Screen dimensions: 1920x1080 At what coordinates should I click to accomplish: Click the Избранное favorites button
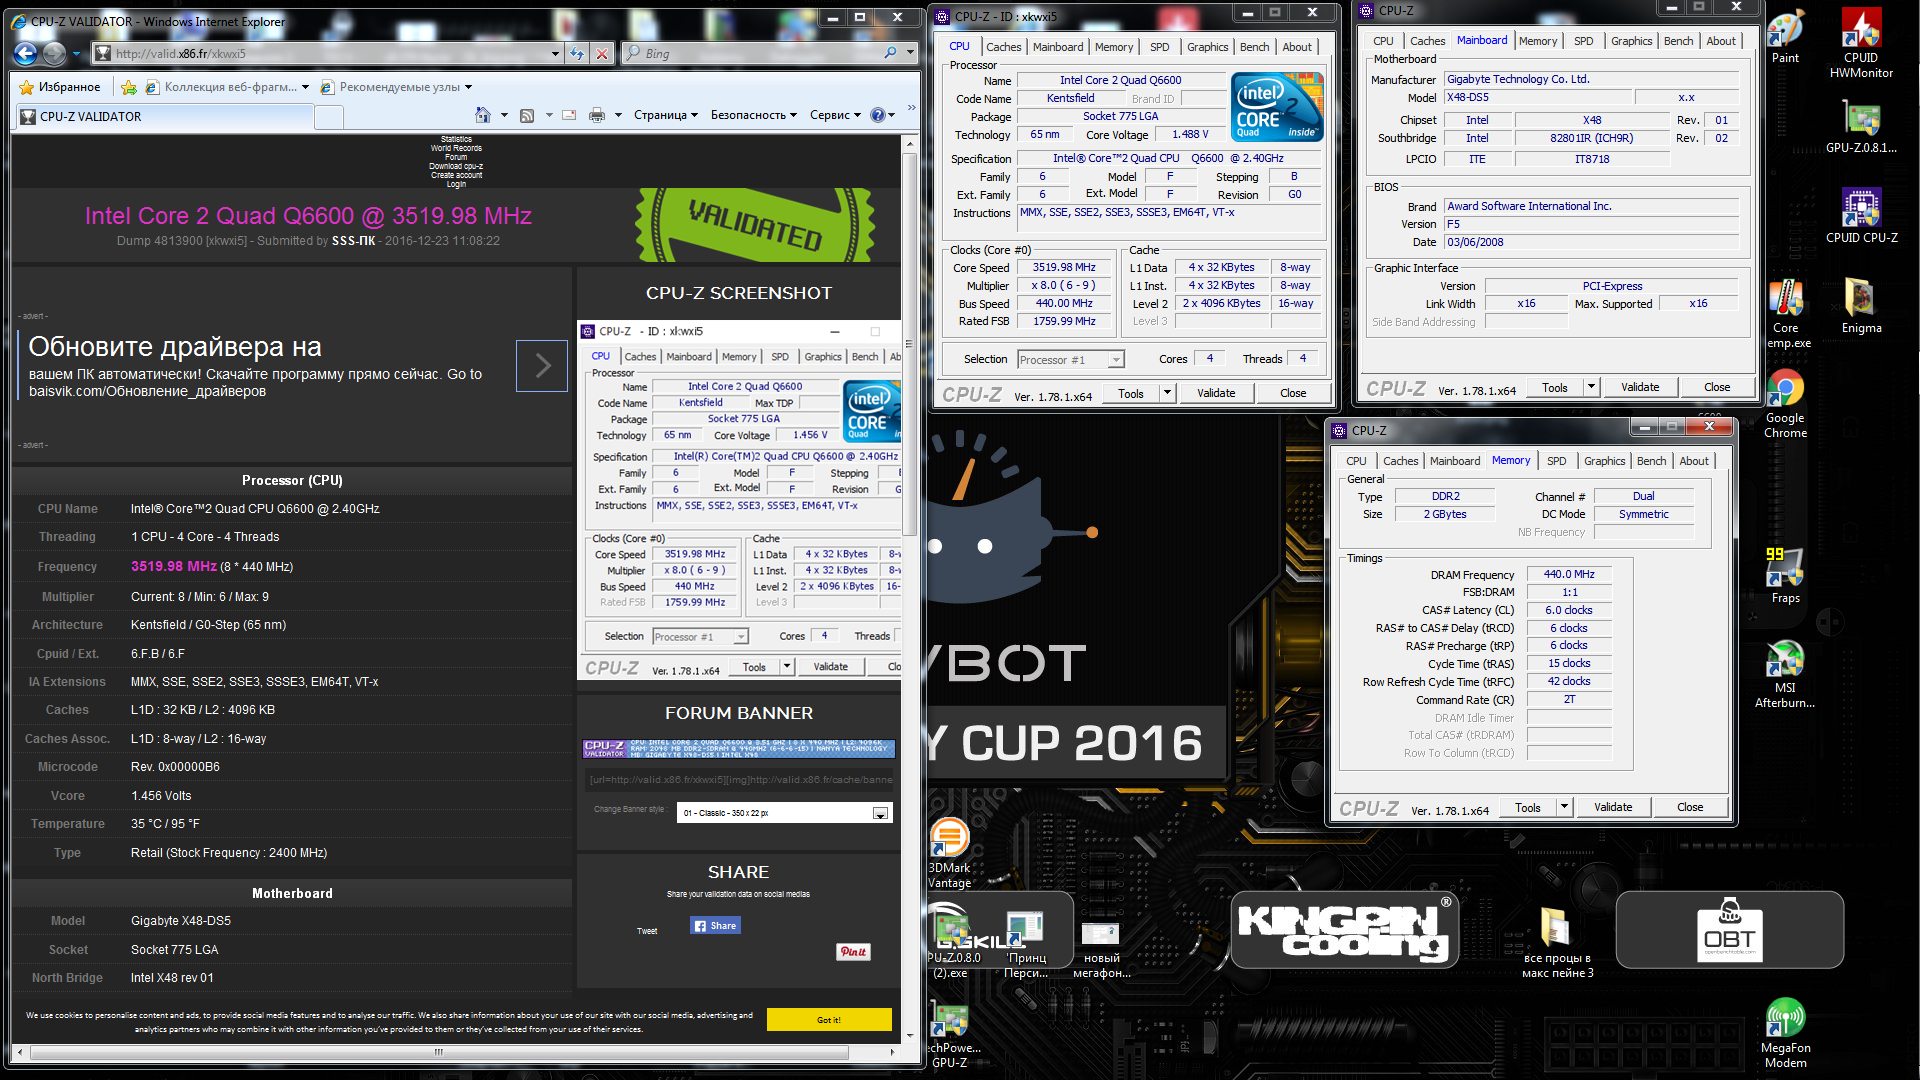[x=60, y=87]
